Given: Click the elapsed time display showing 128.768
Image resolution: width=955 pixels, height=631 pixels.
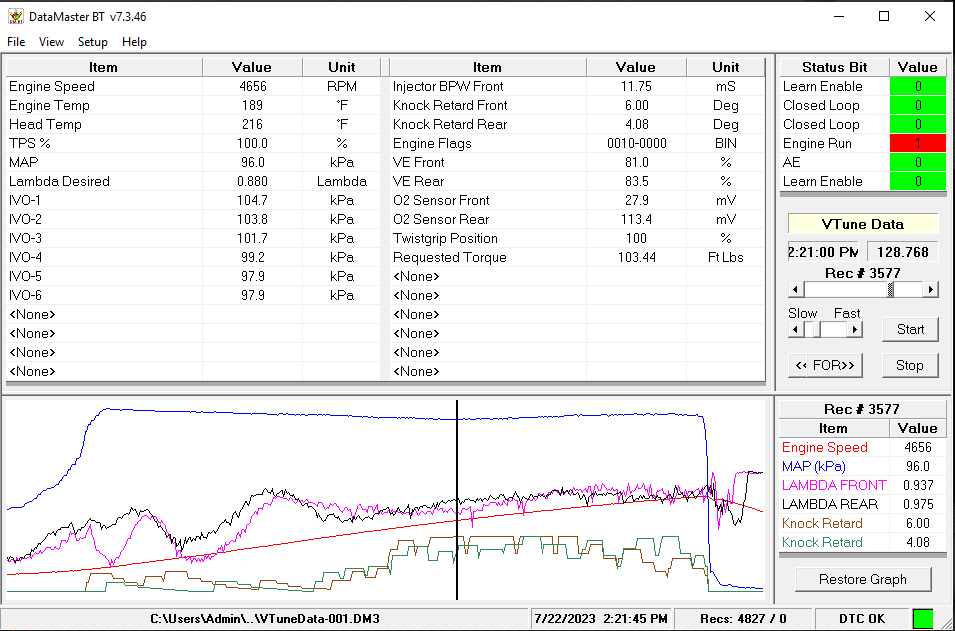Looking at the screenshot, I should coord(901,253).
